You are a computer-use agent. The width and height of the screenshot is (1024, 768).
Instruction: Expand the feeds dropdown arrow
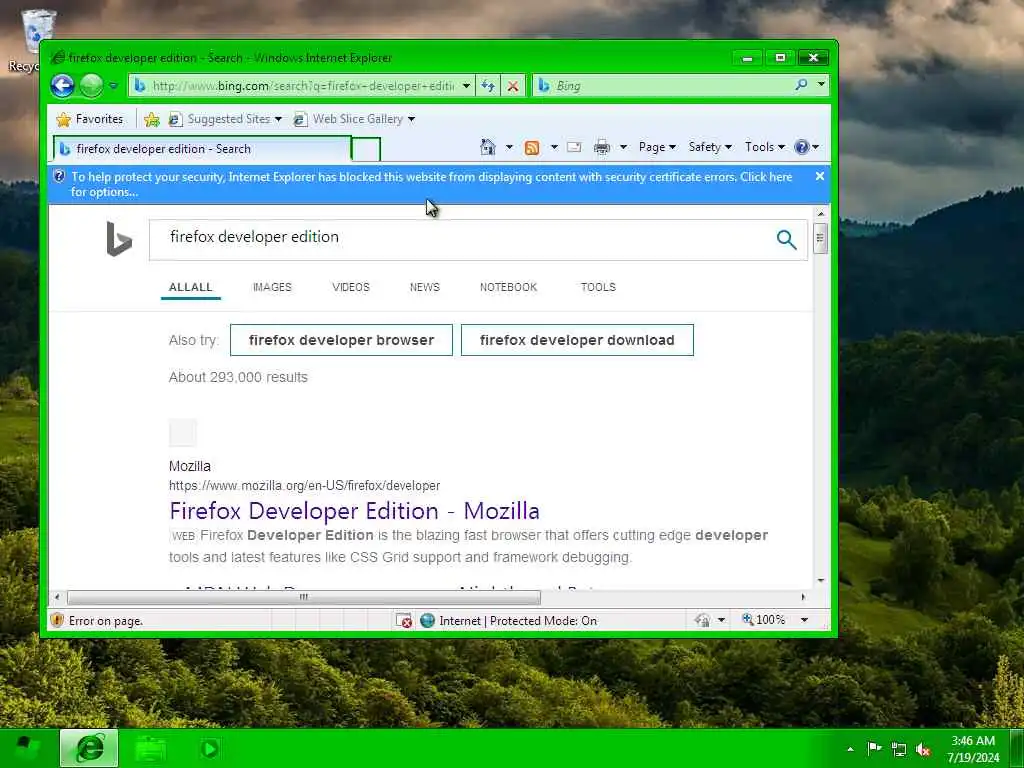point(554,147)
